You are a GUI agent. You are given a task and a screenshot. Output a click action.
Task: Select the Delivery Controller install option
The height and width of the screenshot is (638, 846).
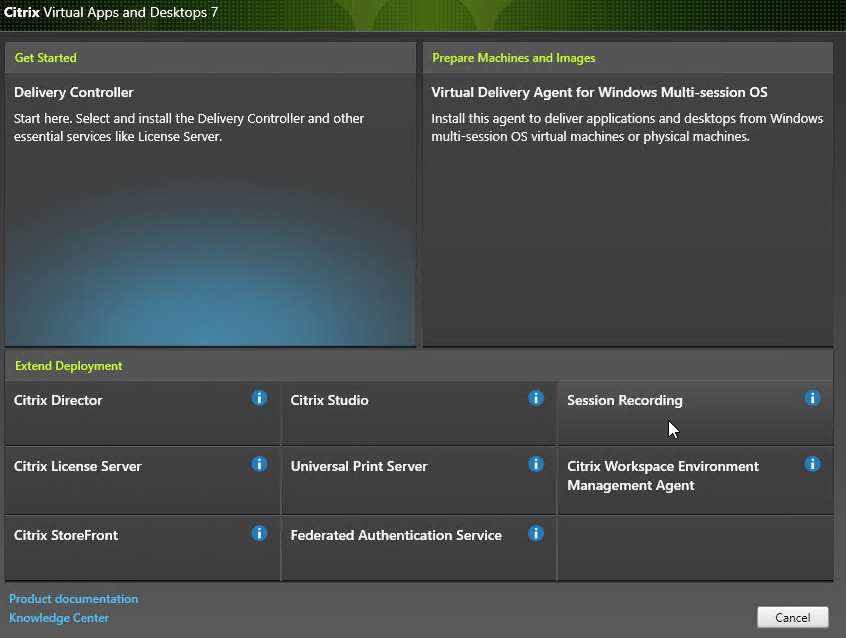pos(210,209)
